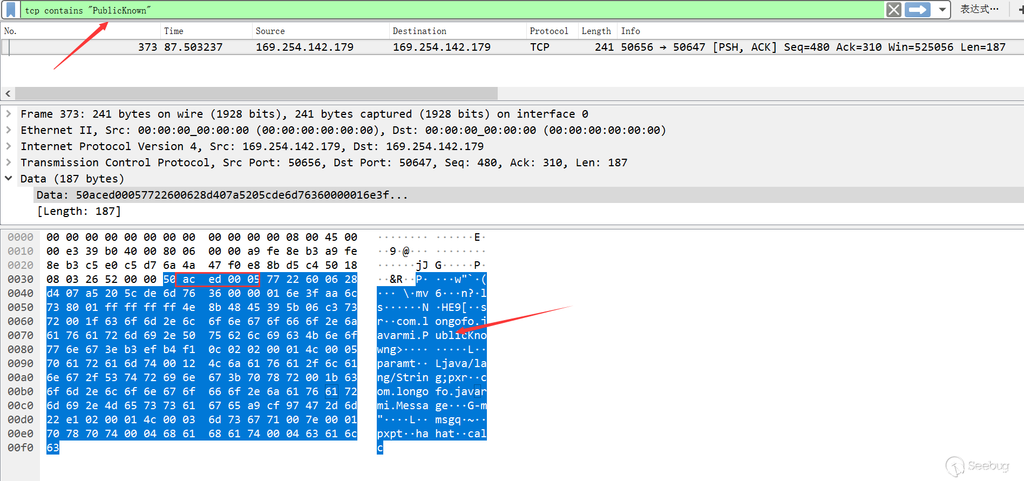Image resolution: width=1024 pixels, height=481 pixels.
Task: Apply the display filter with arrow button
Action: coord(918,9)
